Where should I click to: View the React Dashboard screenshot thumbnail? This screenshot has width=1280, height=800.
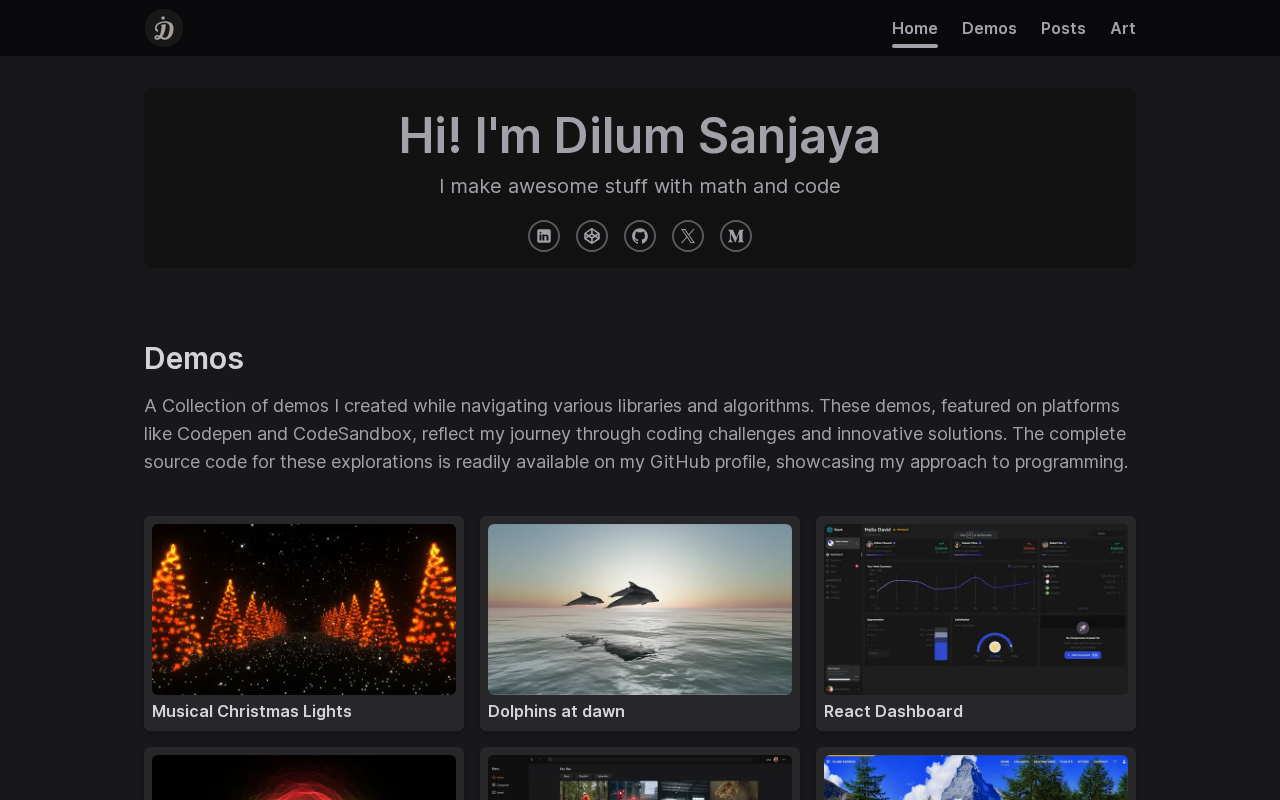pos(976,609)
